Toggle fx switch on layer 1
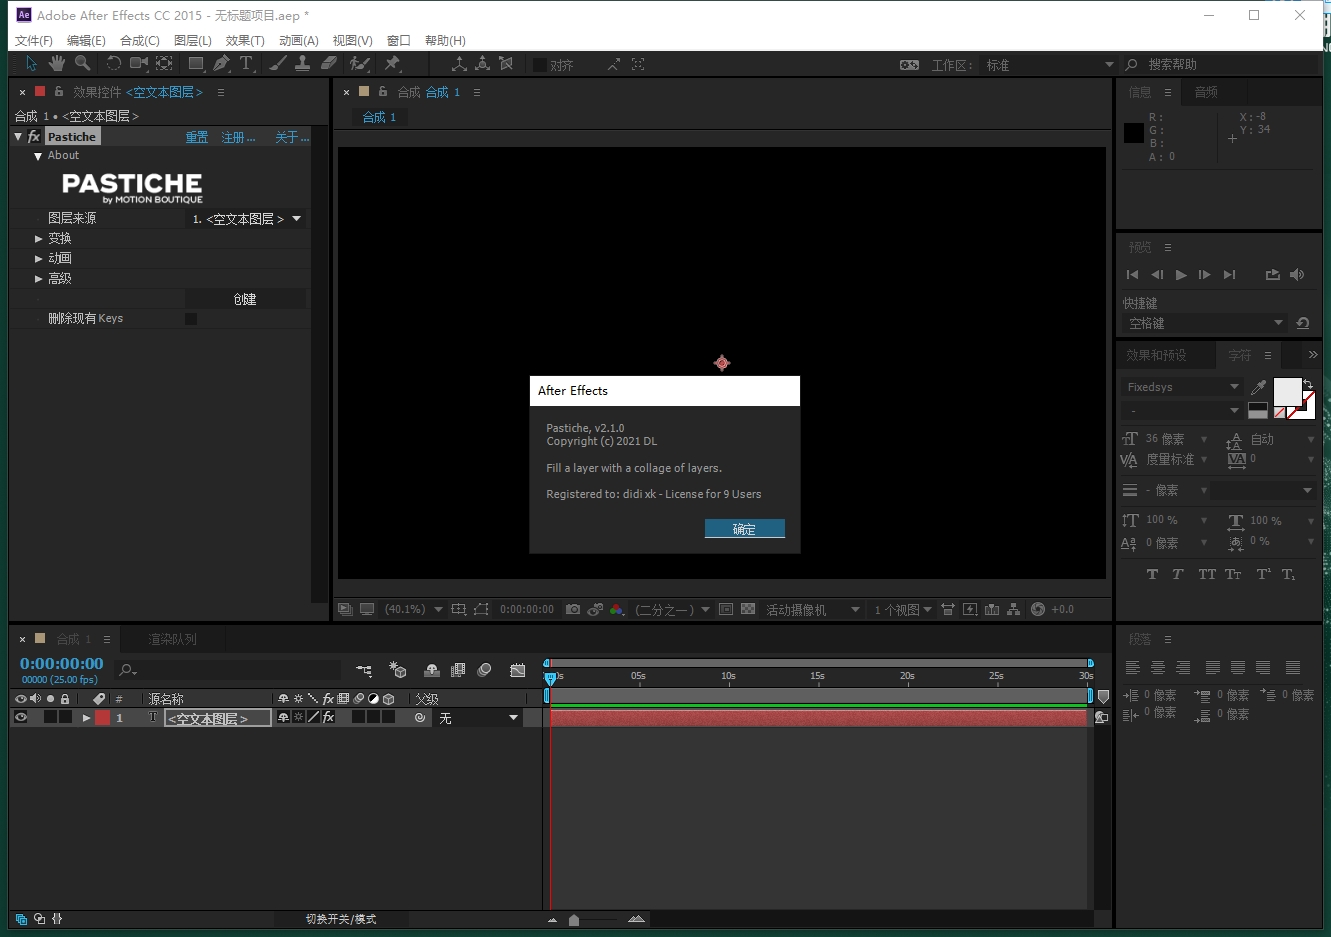Screen dimensions: 1331x937 coord(328,717)
